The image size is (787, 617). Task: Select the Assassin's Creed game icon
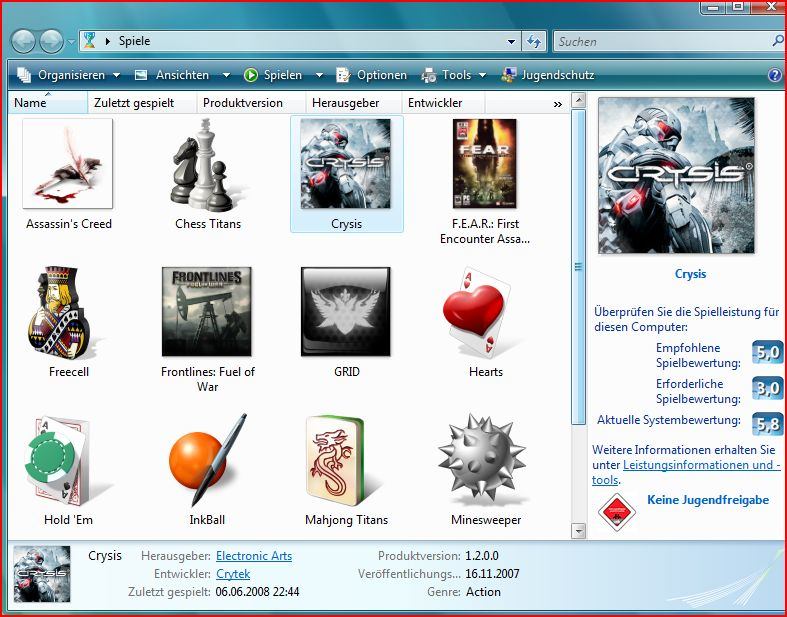[68, 164]
